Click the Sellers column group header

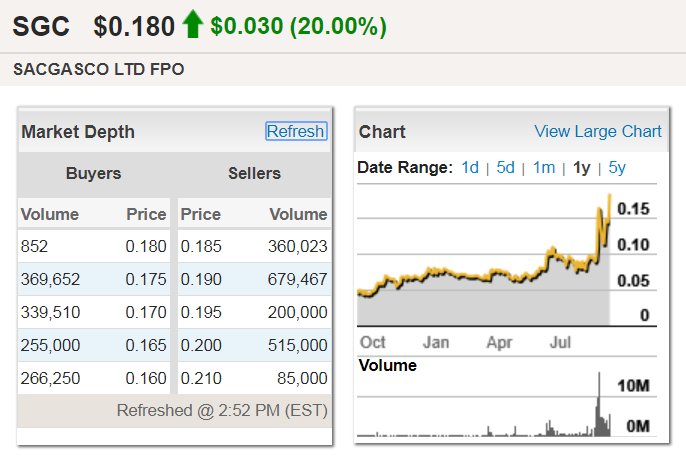pyautogui.click(x=254, y=173)
